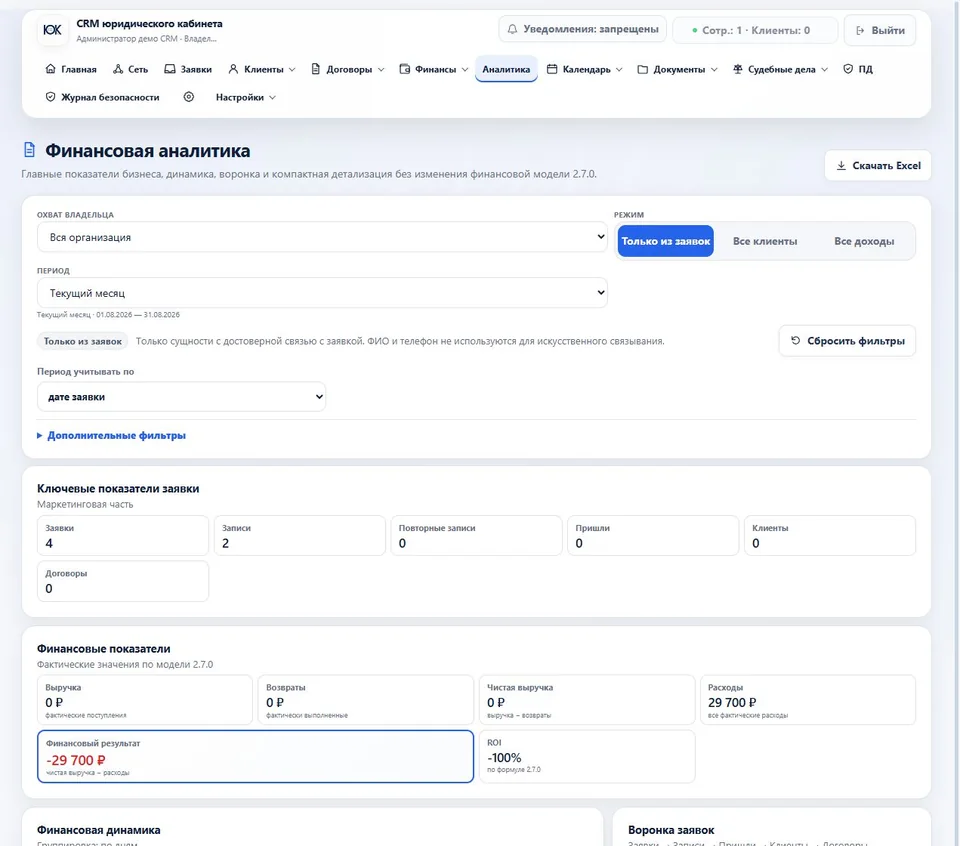This screenshot has width=960, height=846.
Task: Click the bell icon in Уведомления
Action: click(x=512, y=29)
